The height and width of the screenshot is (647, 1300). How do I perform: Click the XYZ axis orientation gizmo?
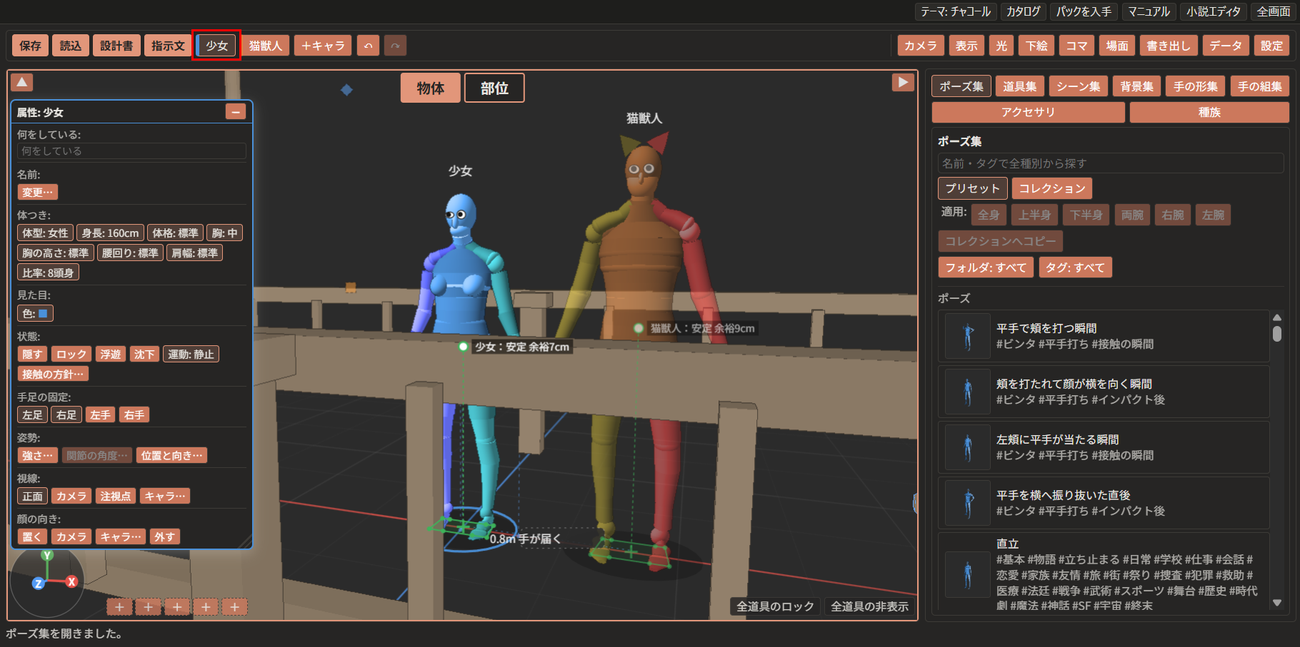click(x=46, y=581)
